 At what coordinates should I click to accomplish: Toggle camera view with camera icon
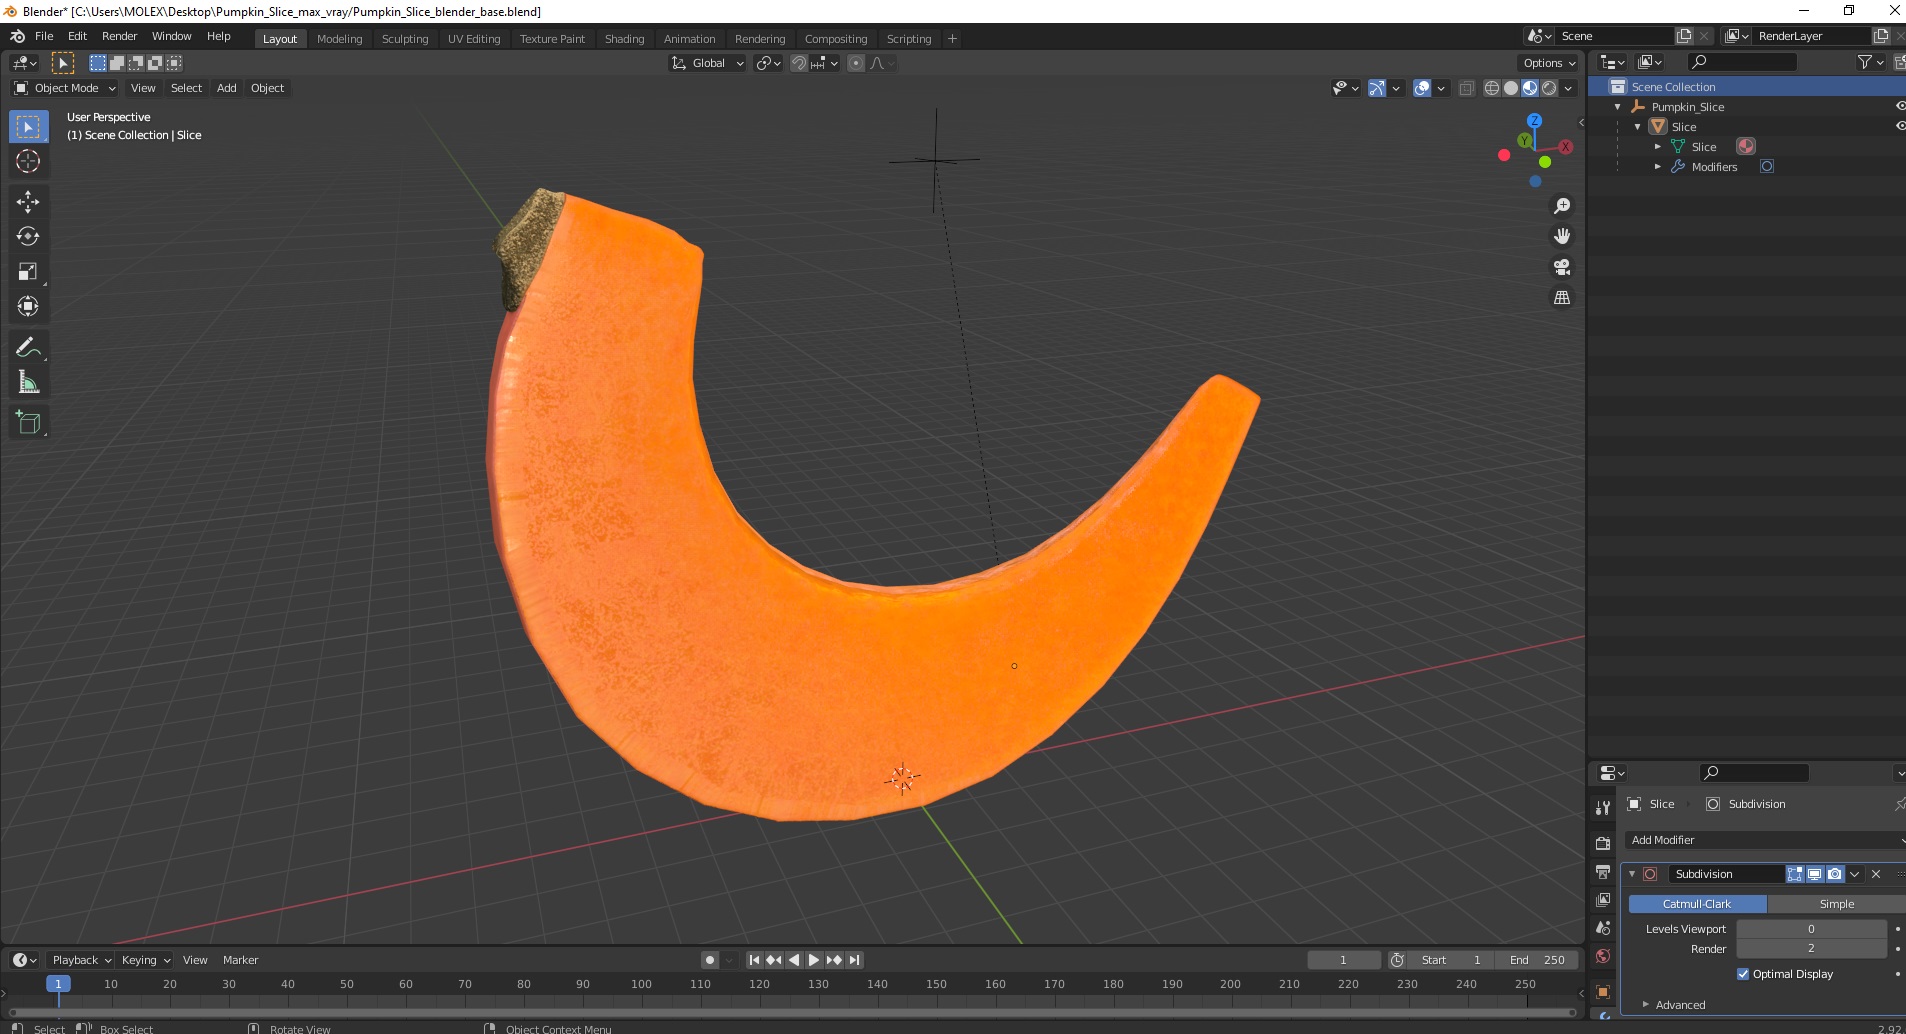pyautogui.click(x=1561, y=267)
